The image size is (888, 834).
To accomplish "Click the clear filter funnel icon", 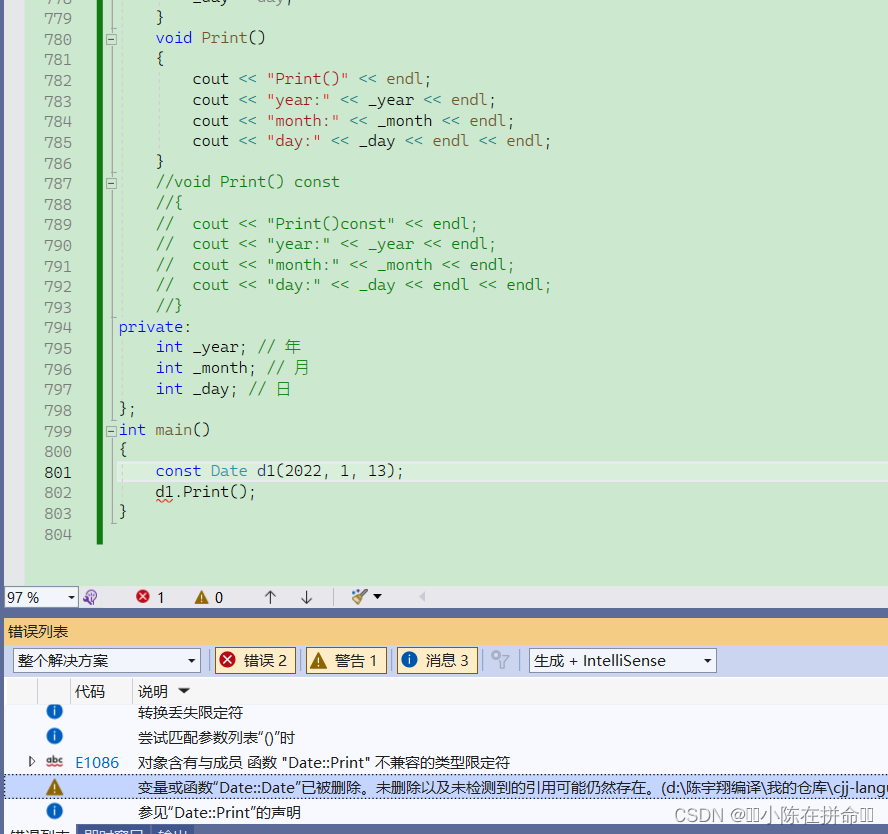I will coord(500,660).
